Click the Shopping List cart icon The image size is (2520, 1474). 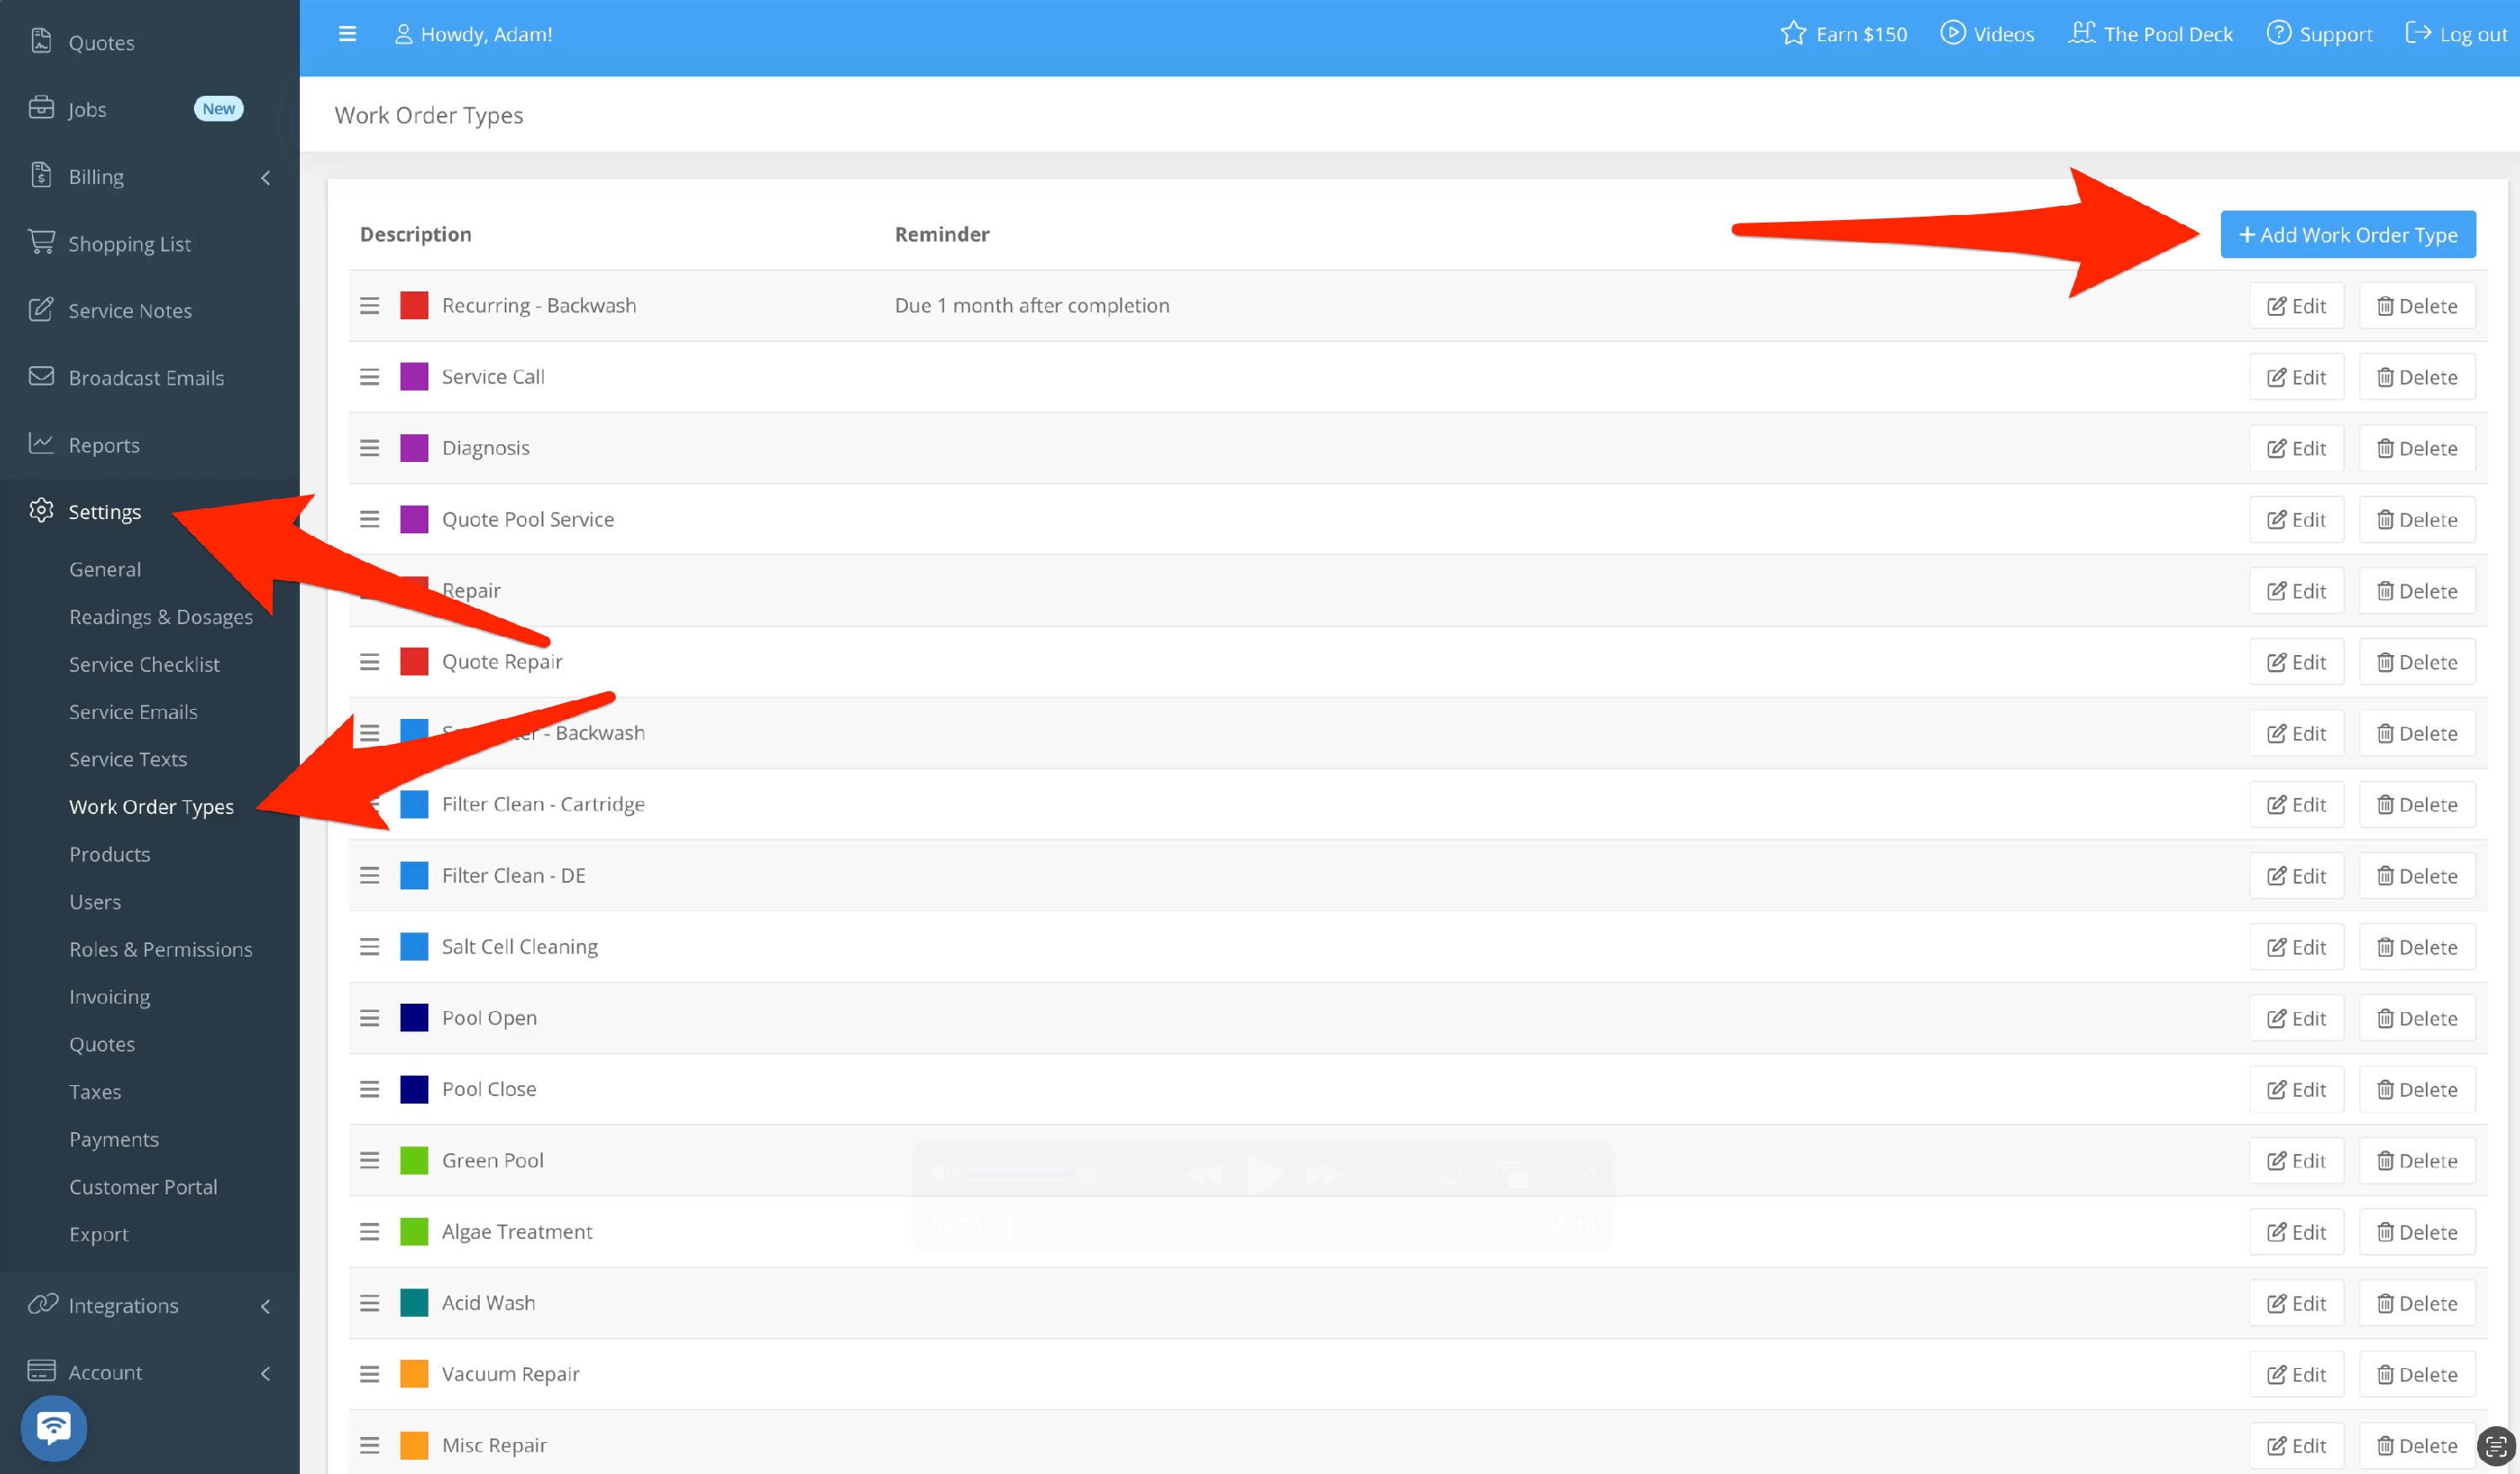tap(41, 243)
